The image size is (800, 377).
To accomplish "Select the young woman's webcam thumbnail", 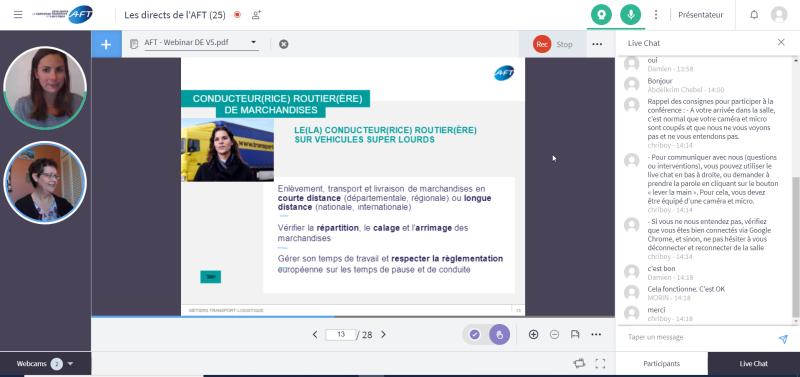I will click(45, 88).
